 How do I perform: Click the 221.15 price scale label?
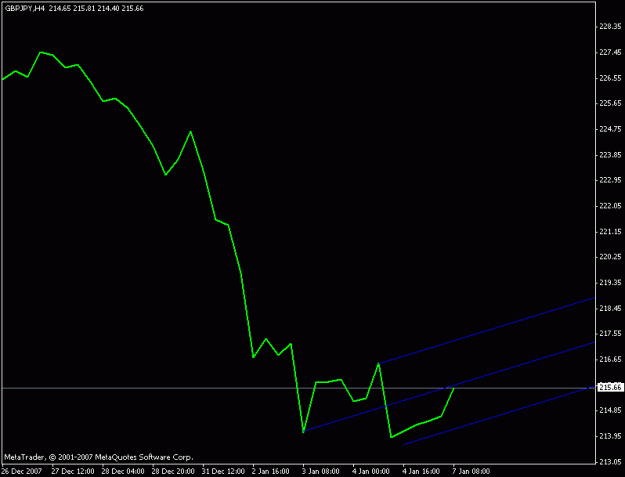tap(610, 232)
